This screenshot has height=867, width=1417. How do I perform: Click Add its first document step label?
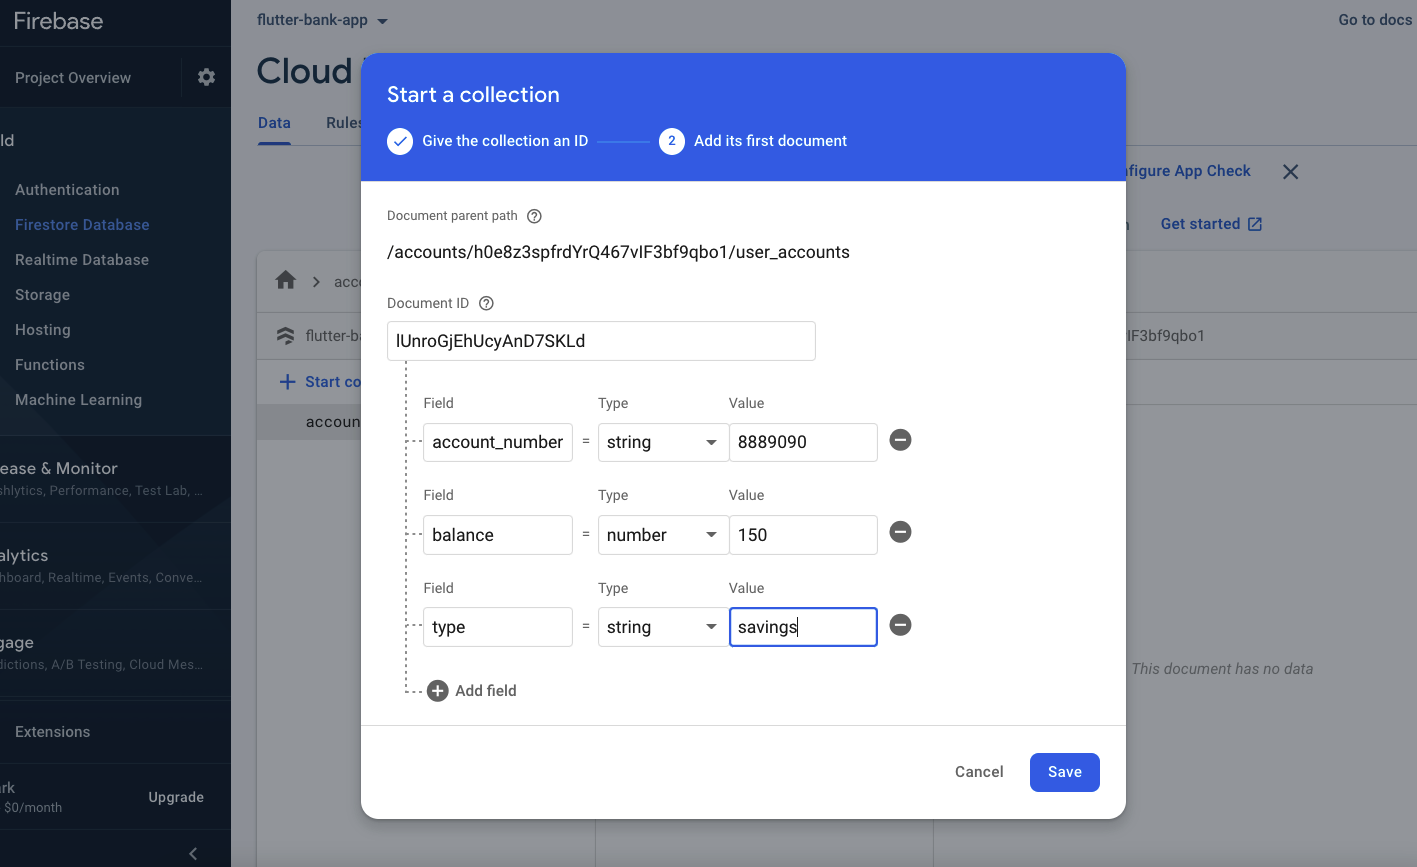770,141
